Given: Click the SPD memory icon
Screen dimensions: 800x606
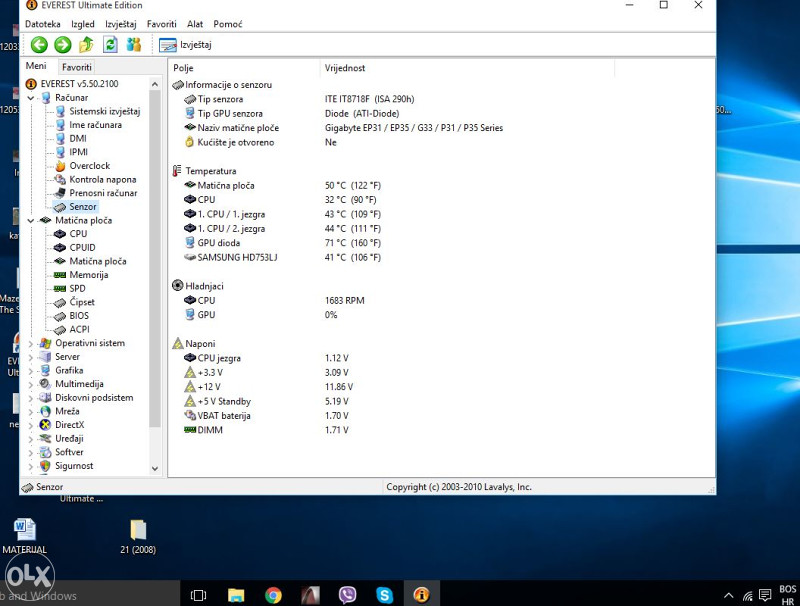Looking at the screenshot, I should (60, 289).
